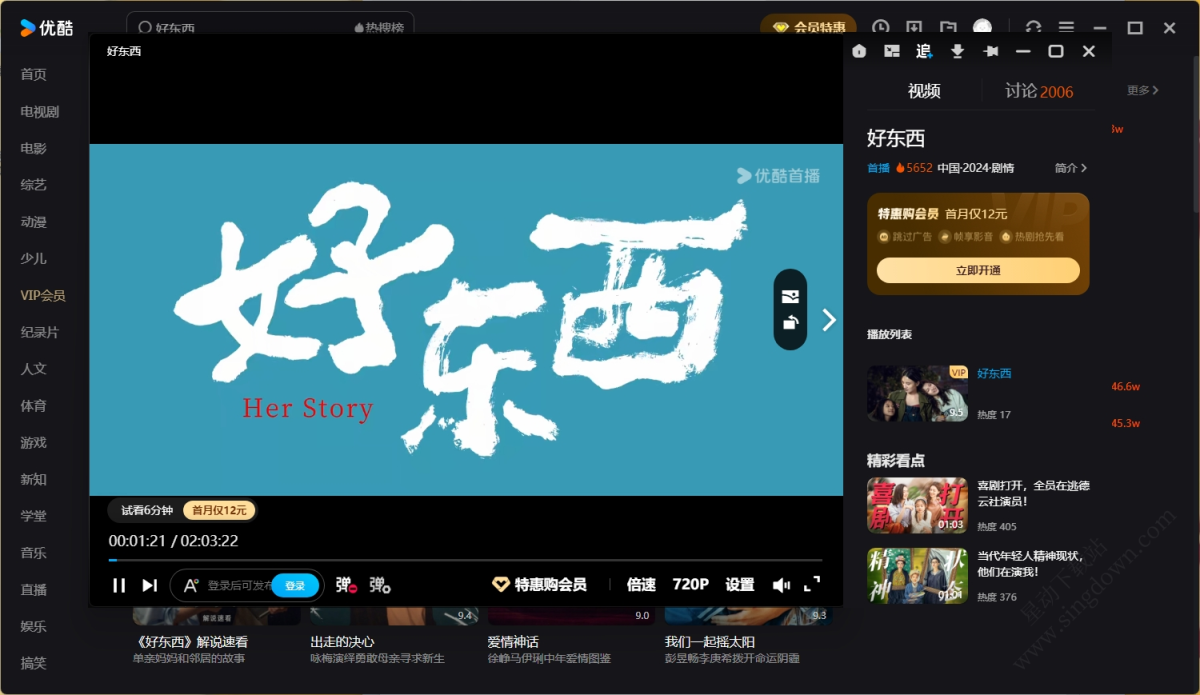Click the refresh icon in top bar

click(x=1034, y=28)
